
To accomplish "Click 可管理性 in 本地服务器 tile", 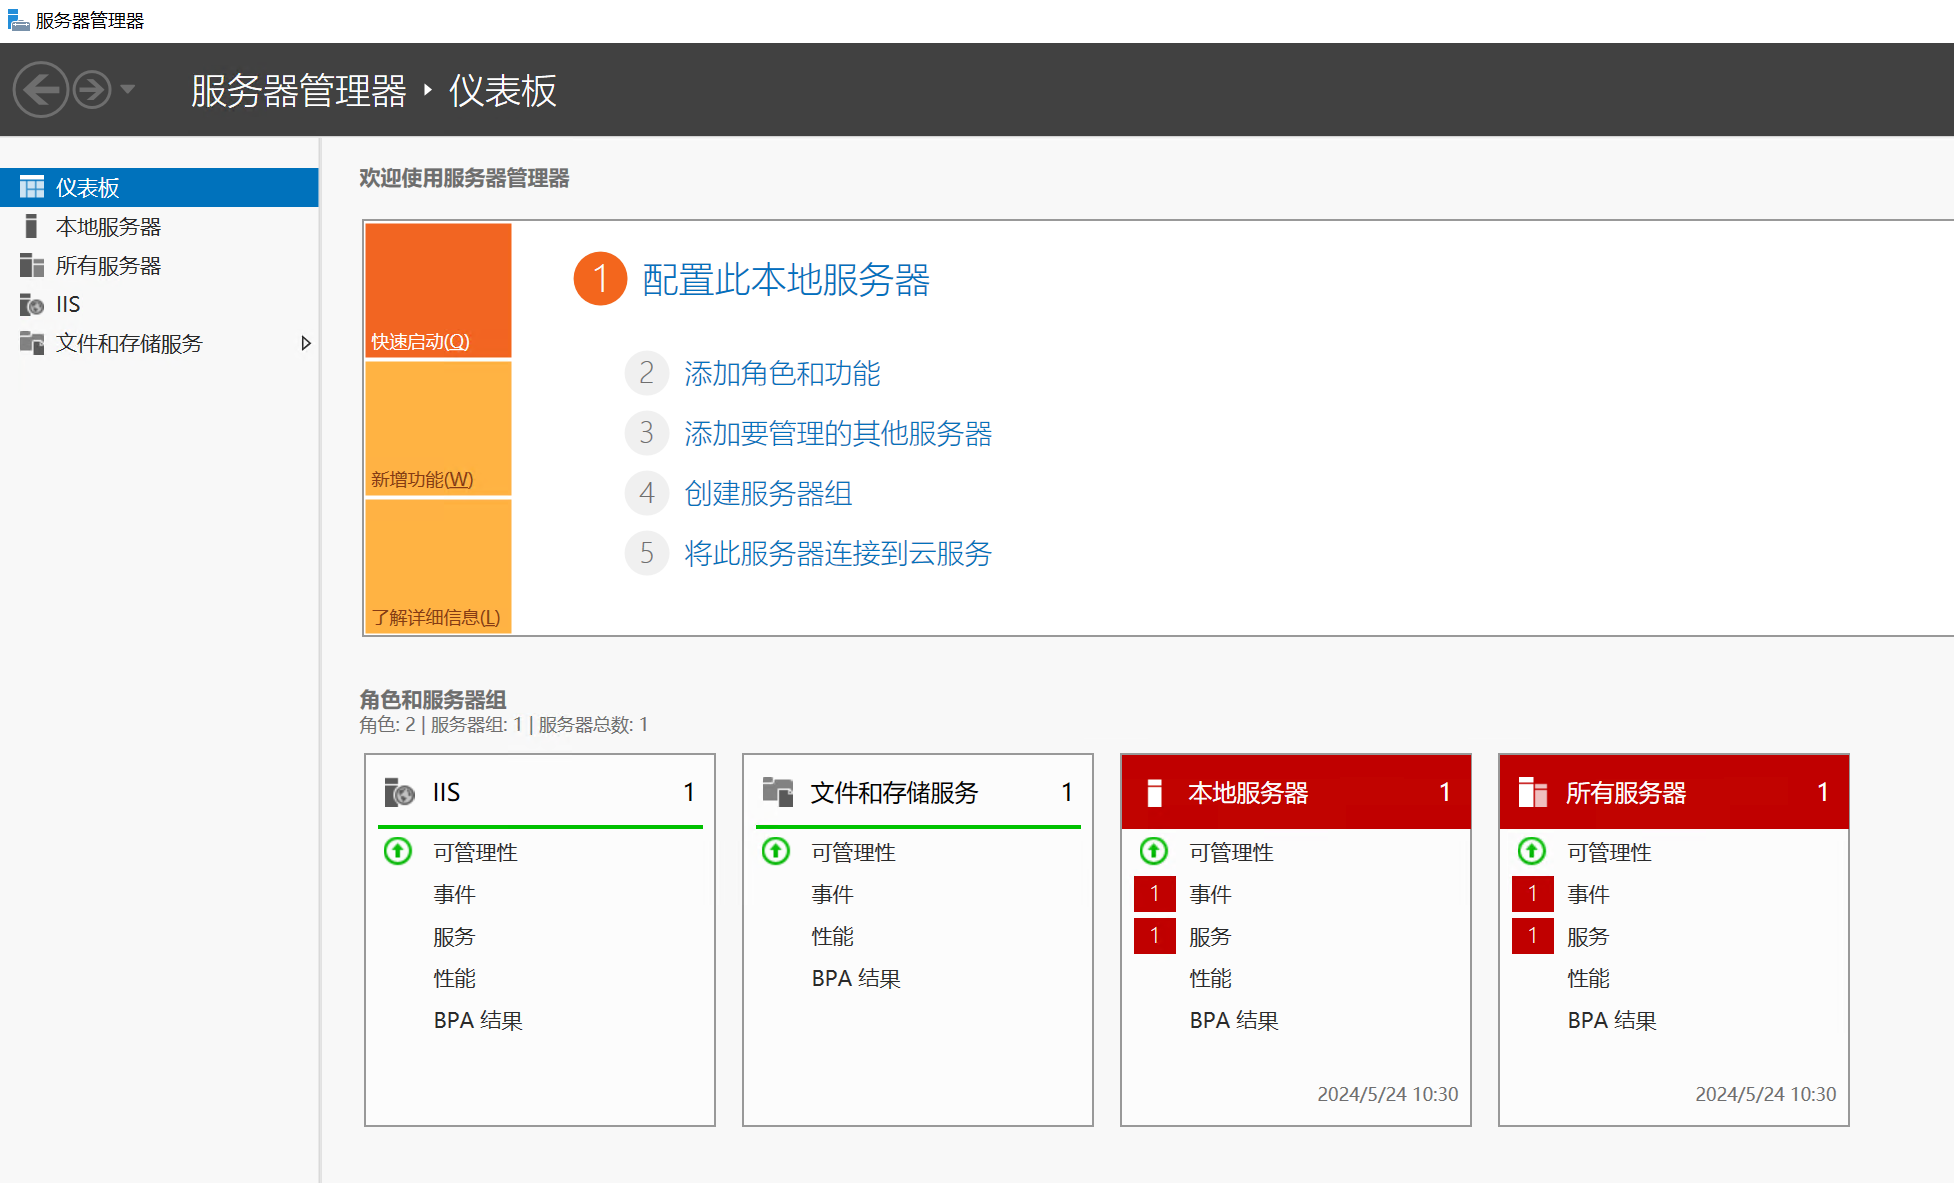I will click(1231, 852).
